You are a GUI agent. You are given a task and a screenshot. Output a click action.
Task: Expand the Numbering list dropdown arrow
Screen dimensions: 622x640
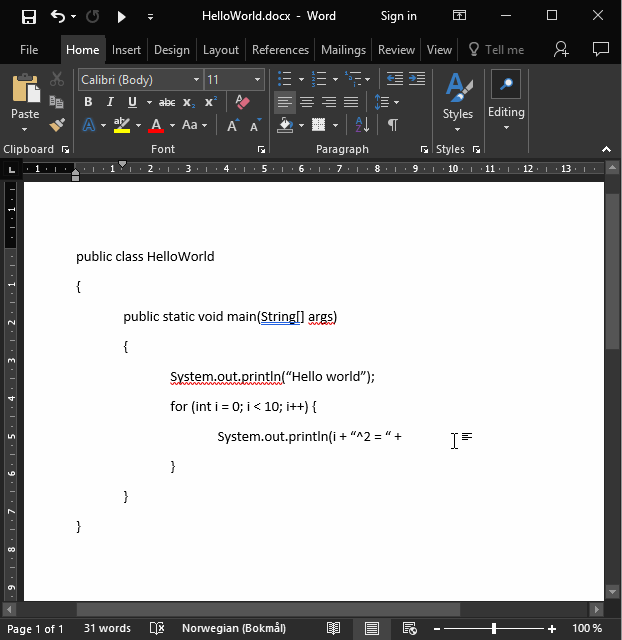335,79
